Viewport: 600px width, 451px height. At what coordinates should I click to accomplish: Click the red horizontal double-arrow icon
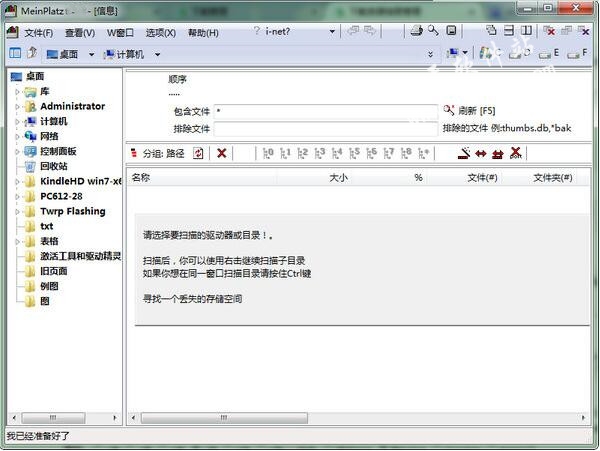[x=481, y=154]
